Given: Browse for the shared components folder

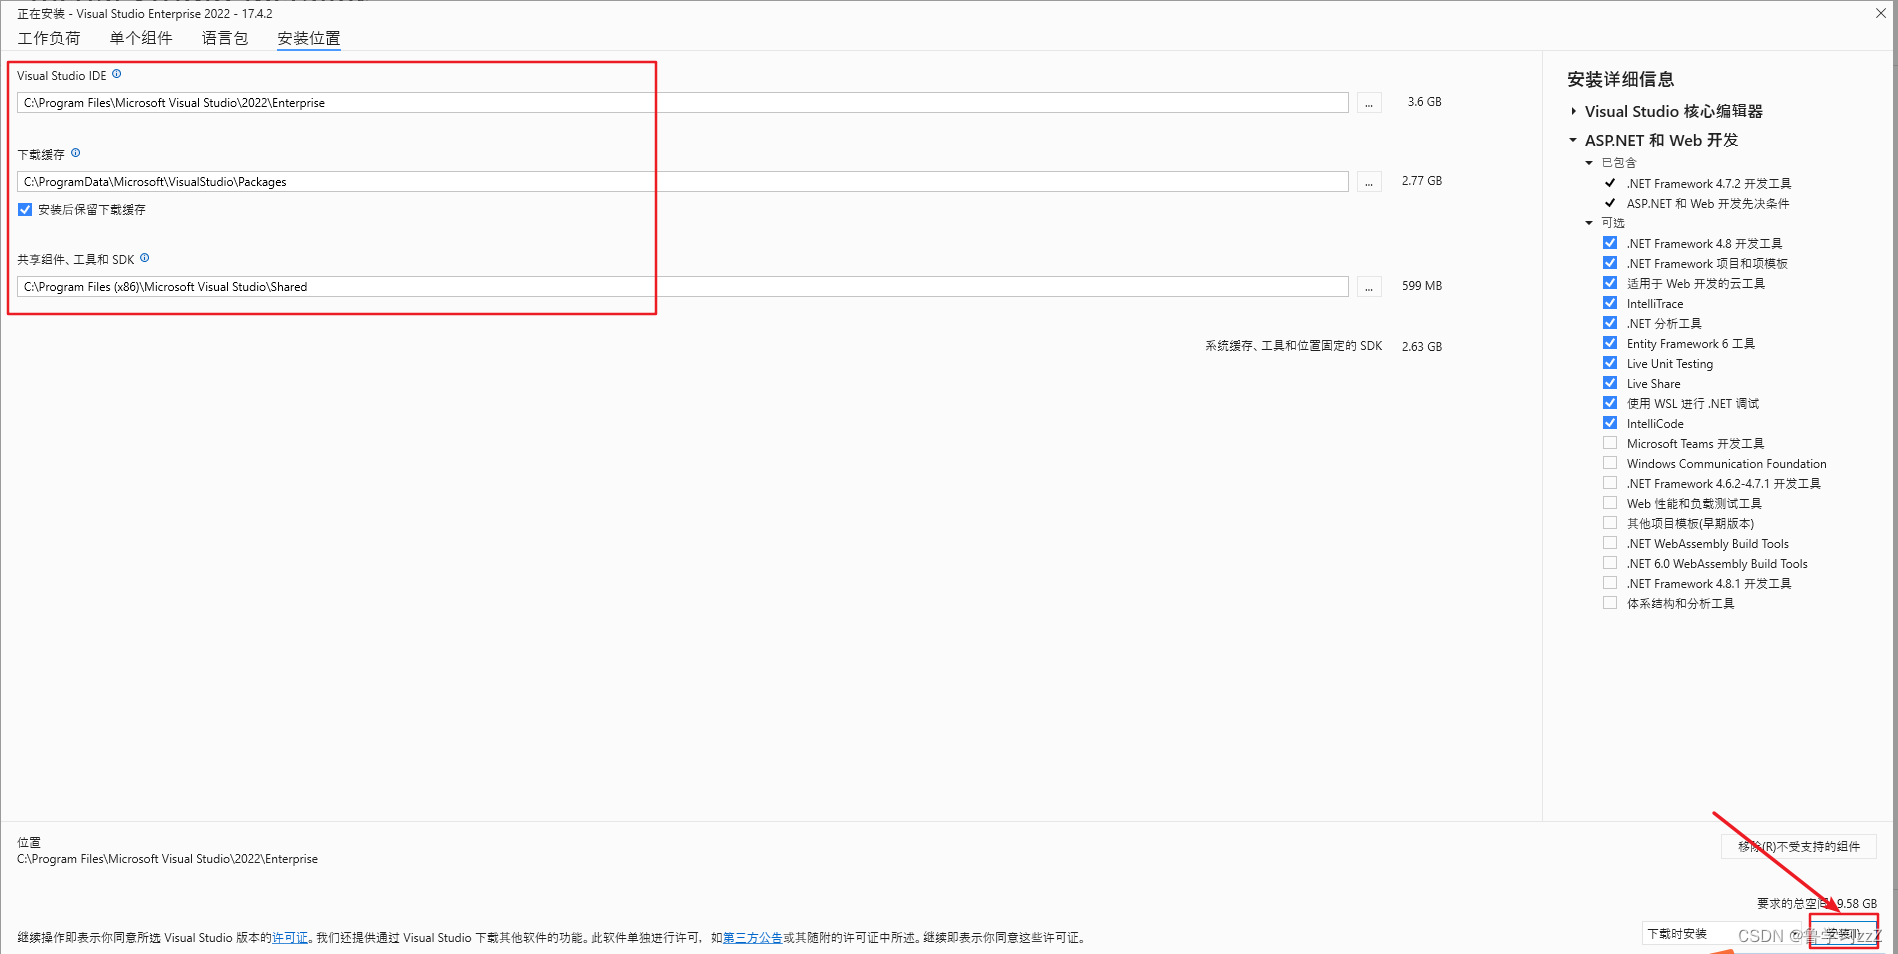Looking at the screenshot, I should pos(1369,287).
